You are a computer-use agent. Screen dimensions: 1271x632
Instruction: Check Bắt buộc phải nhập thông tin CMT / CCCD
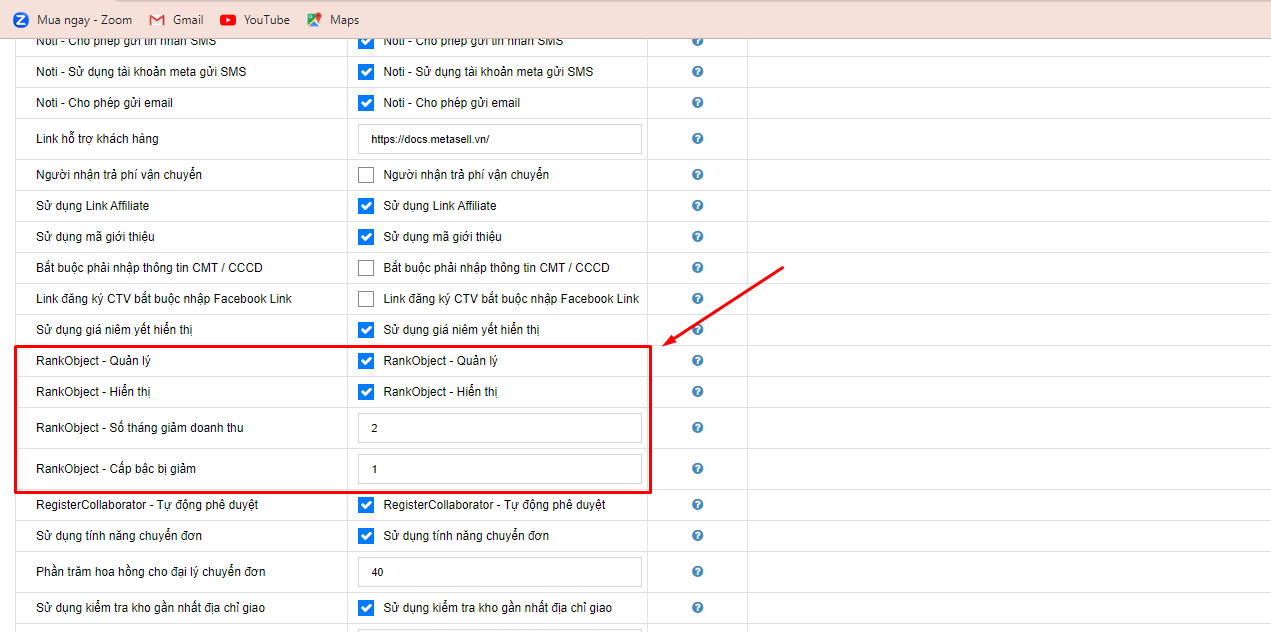(x=366, y=268)
